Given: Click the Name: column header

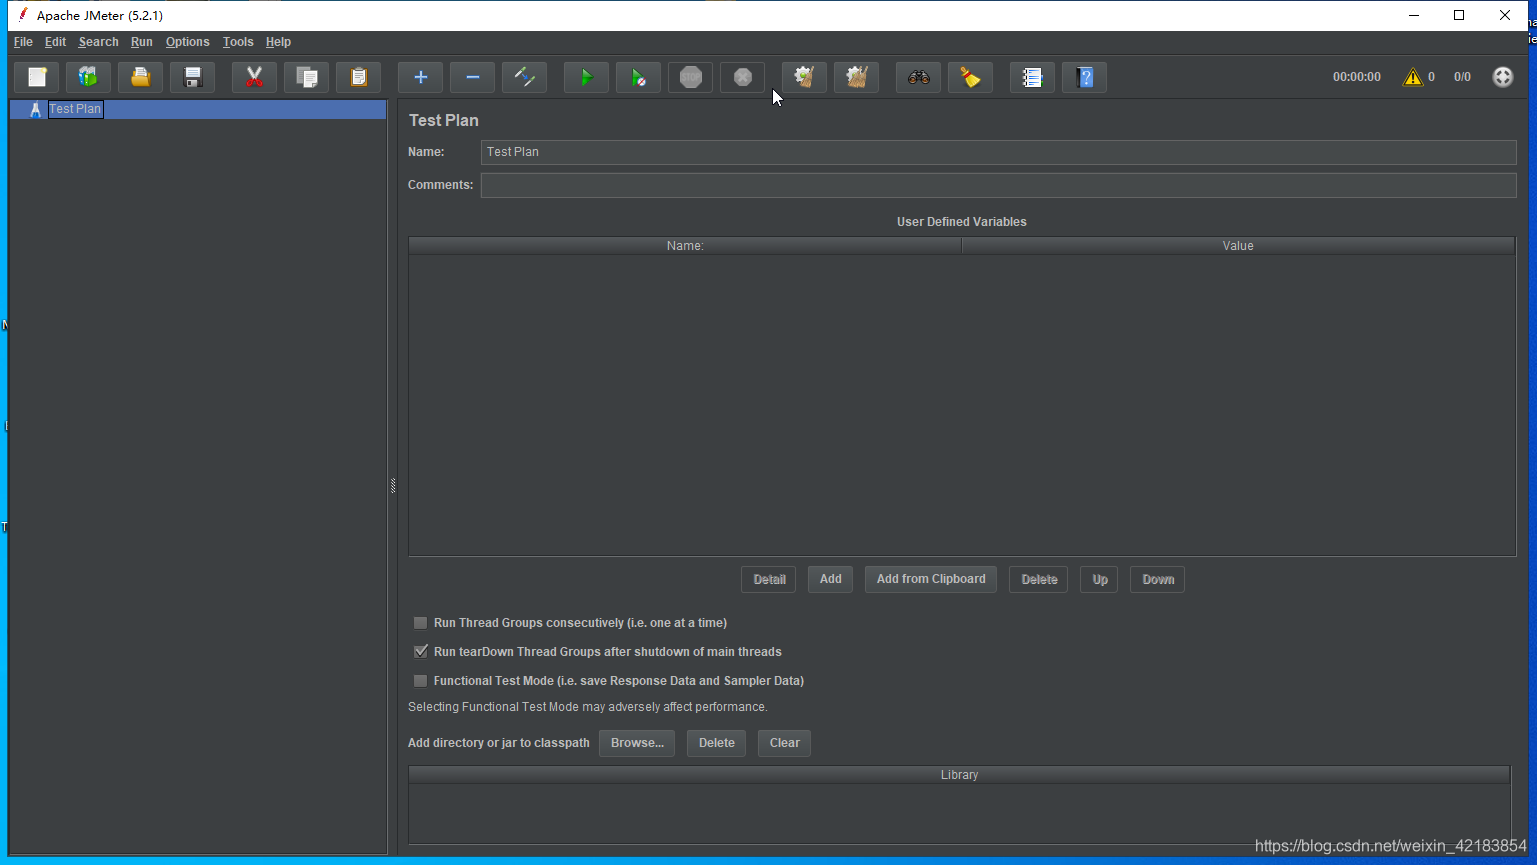Looking at the screenshot, I should [685, 246].
